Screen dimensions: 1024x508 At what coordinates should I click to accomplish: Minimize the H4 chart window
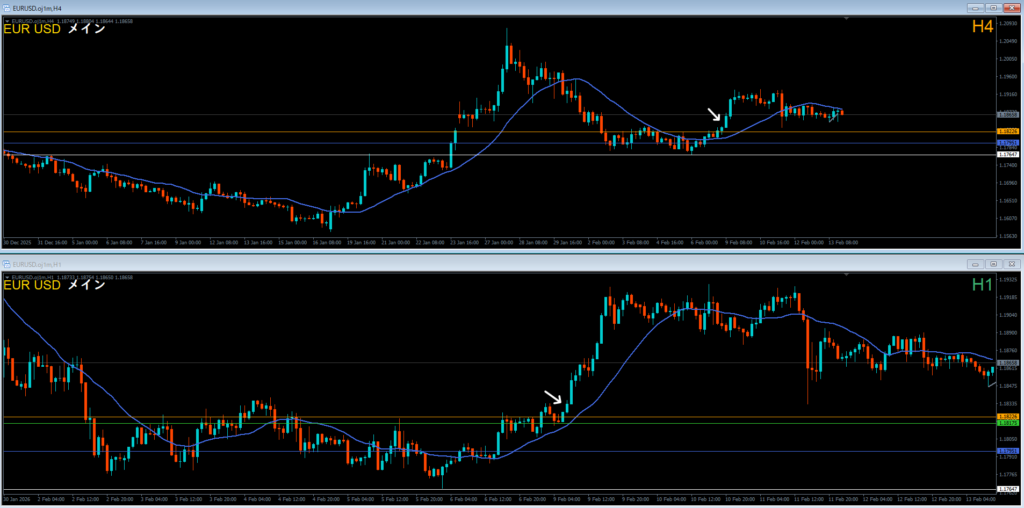click(976, 8)
